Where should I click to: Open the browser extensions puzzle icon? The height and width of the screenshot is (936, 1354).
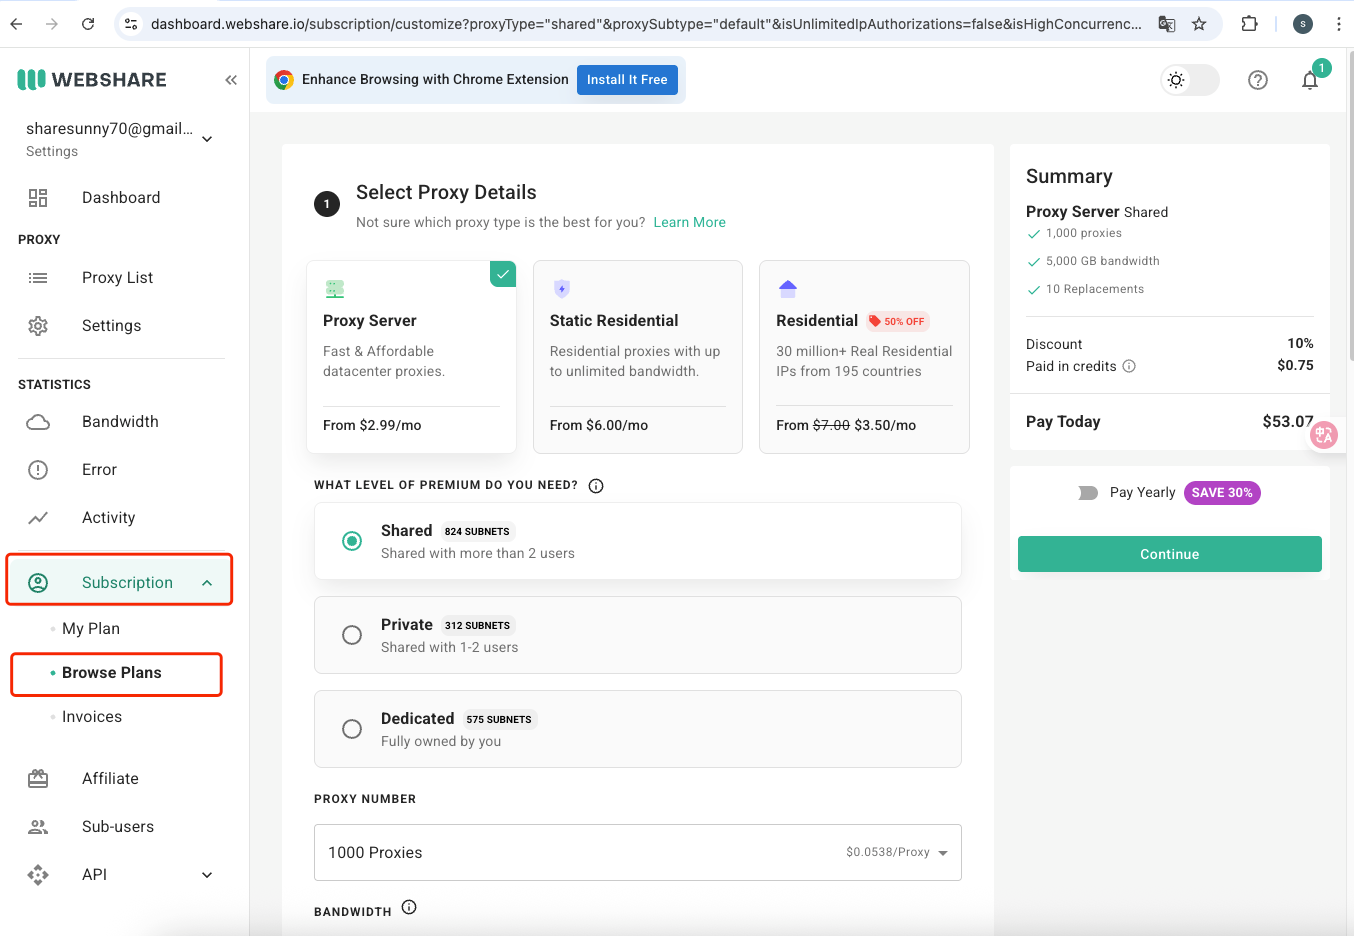click(x=1249, y=24)
